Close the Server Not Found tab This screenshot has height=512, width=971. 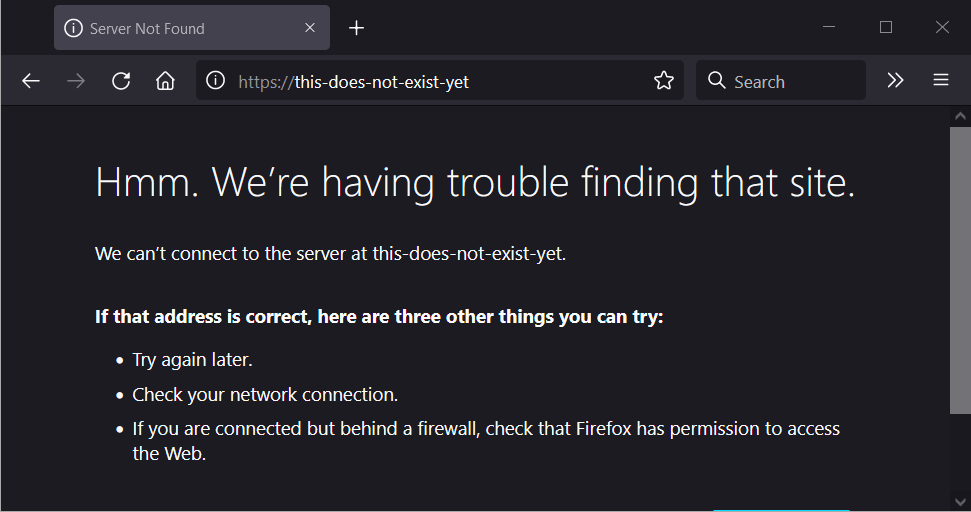(310, 28)
